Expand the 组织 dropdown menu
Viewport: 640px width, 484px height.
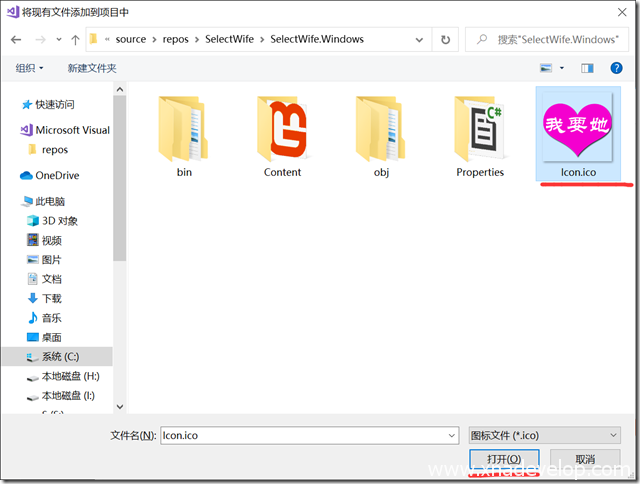click(30, 68)
